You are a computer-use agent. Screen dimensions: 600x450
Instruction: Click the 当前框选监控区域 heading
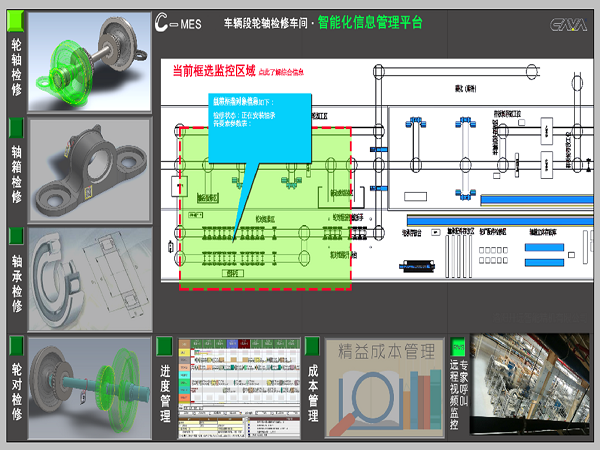pos(214,71)
